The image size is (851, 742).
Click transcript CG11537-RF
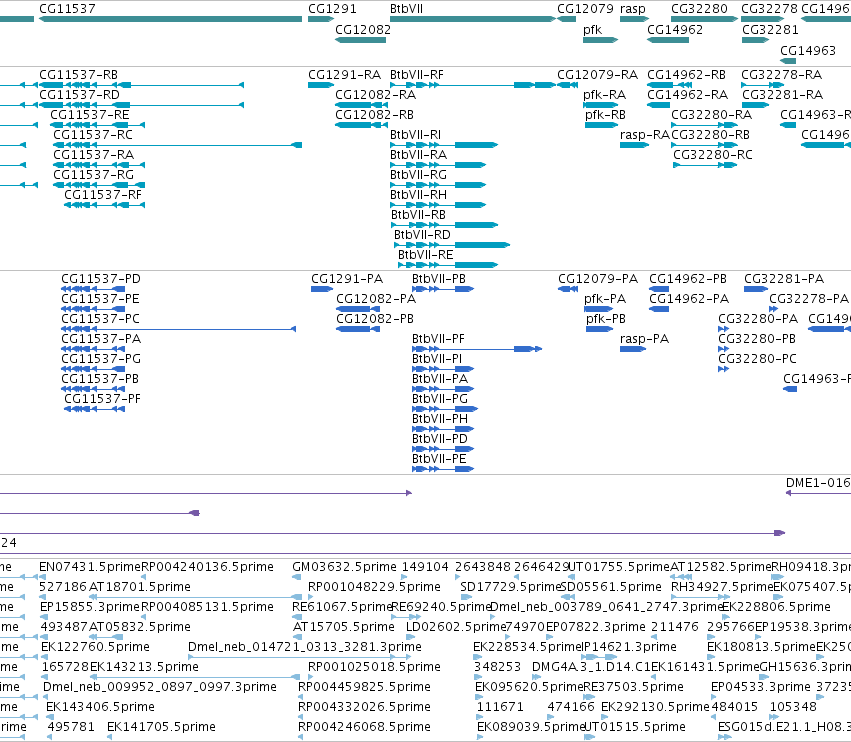tap(104, 205)
